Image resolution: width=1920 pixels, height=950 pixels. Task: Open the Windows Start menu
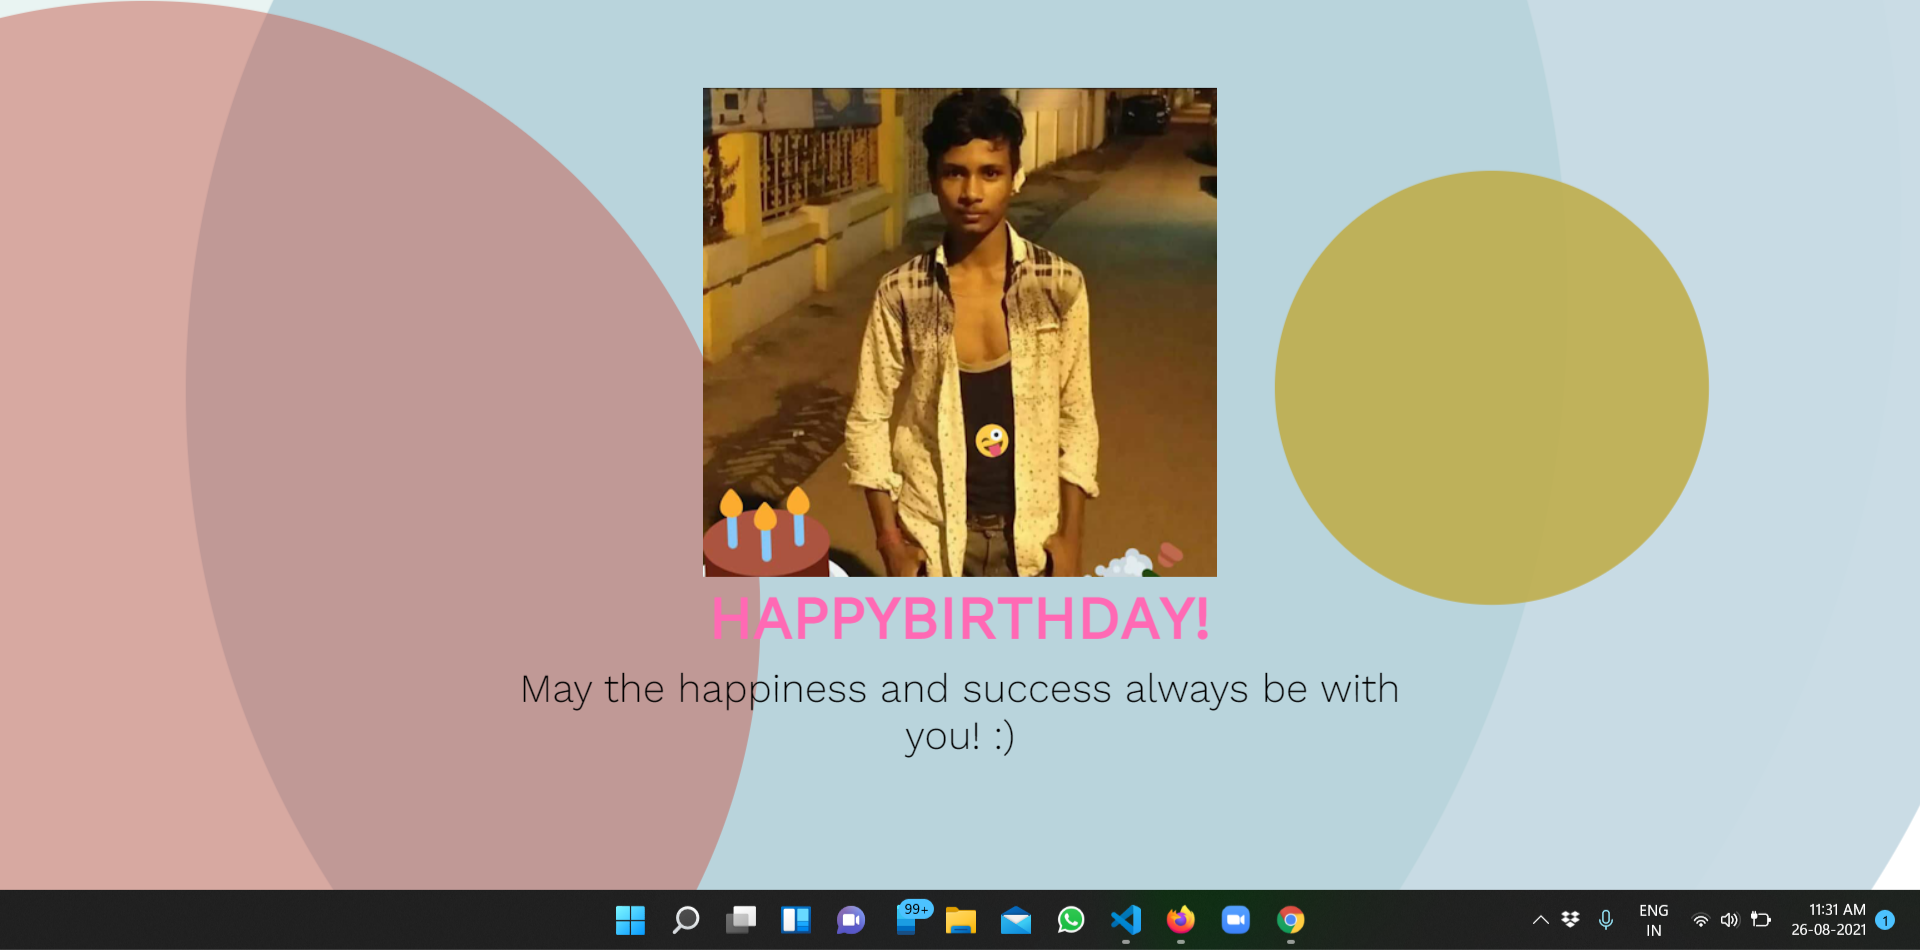(x=630, y=920)
